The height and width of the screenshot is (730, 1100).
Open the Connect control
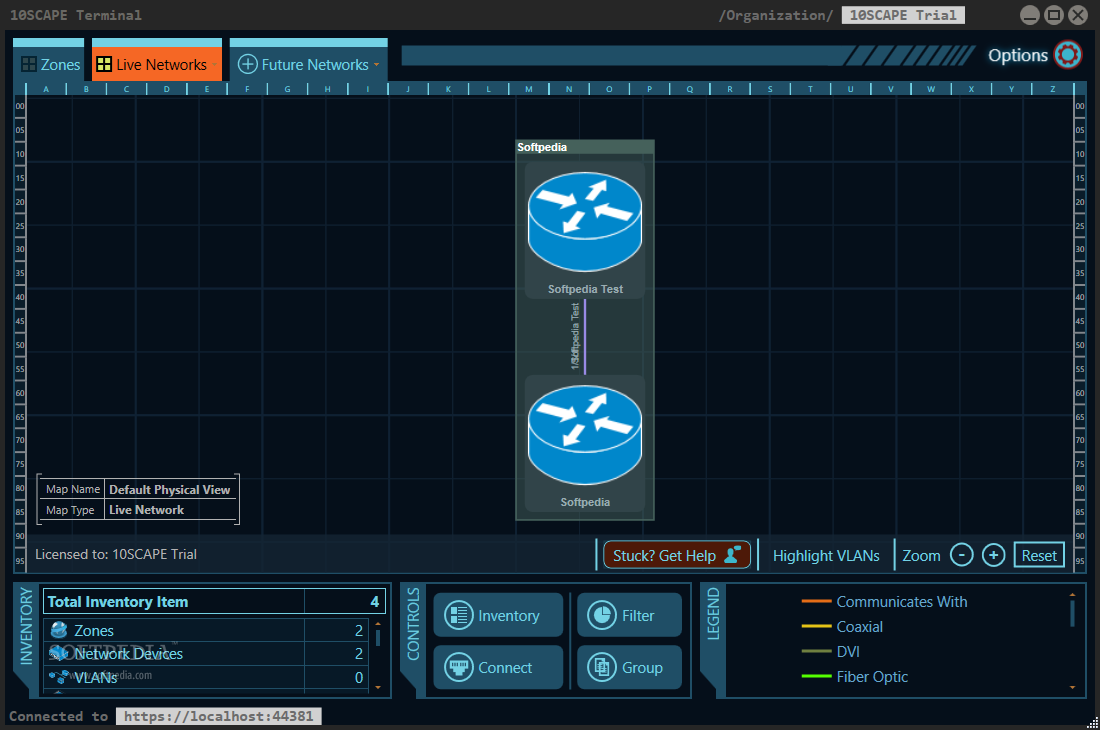coord(498,667)
